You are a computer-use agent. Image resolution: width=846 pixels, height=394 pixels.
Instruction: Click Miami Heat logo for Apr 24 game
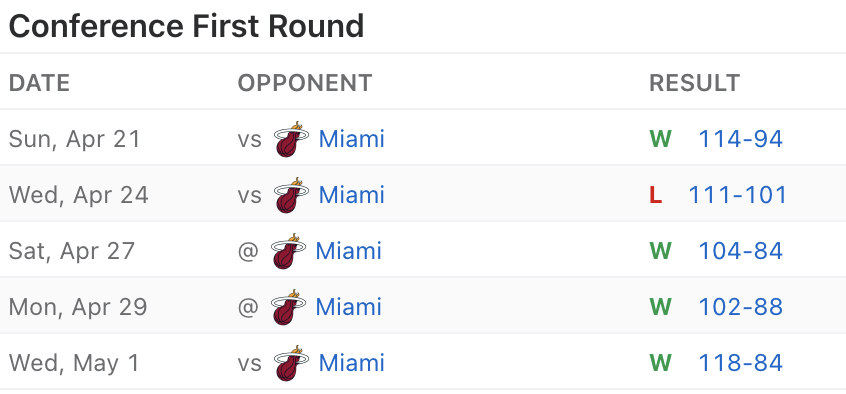291,195
